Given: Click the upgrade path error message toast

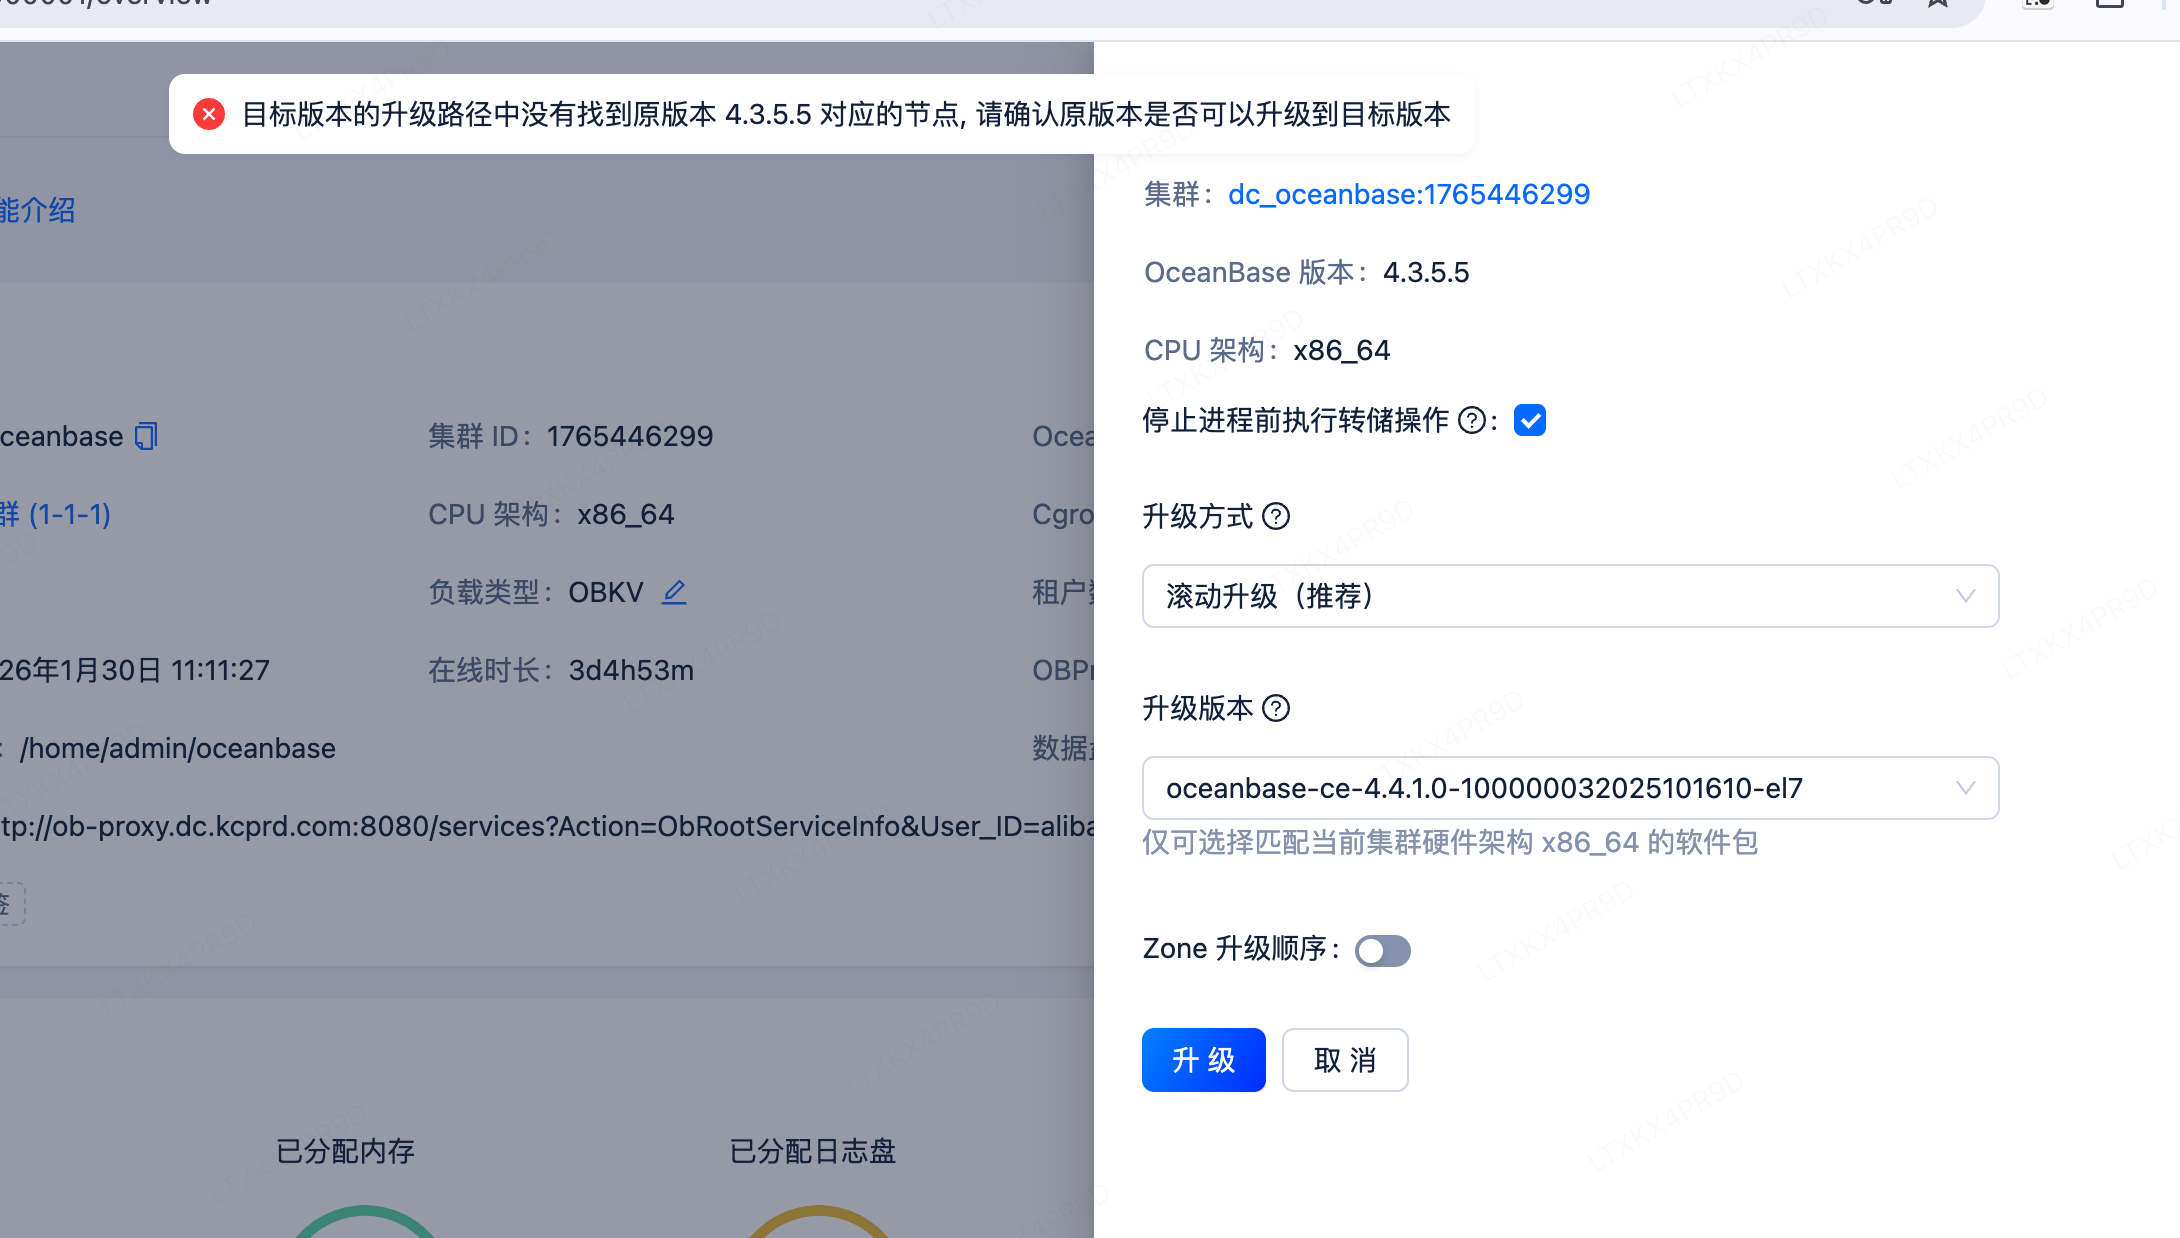Looking at the screenshot, I should coord(845,114).
